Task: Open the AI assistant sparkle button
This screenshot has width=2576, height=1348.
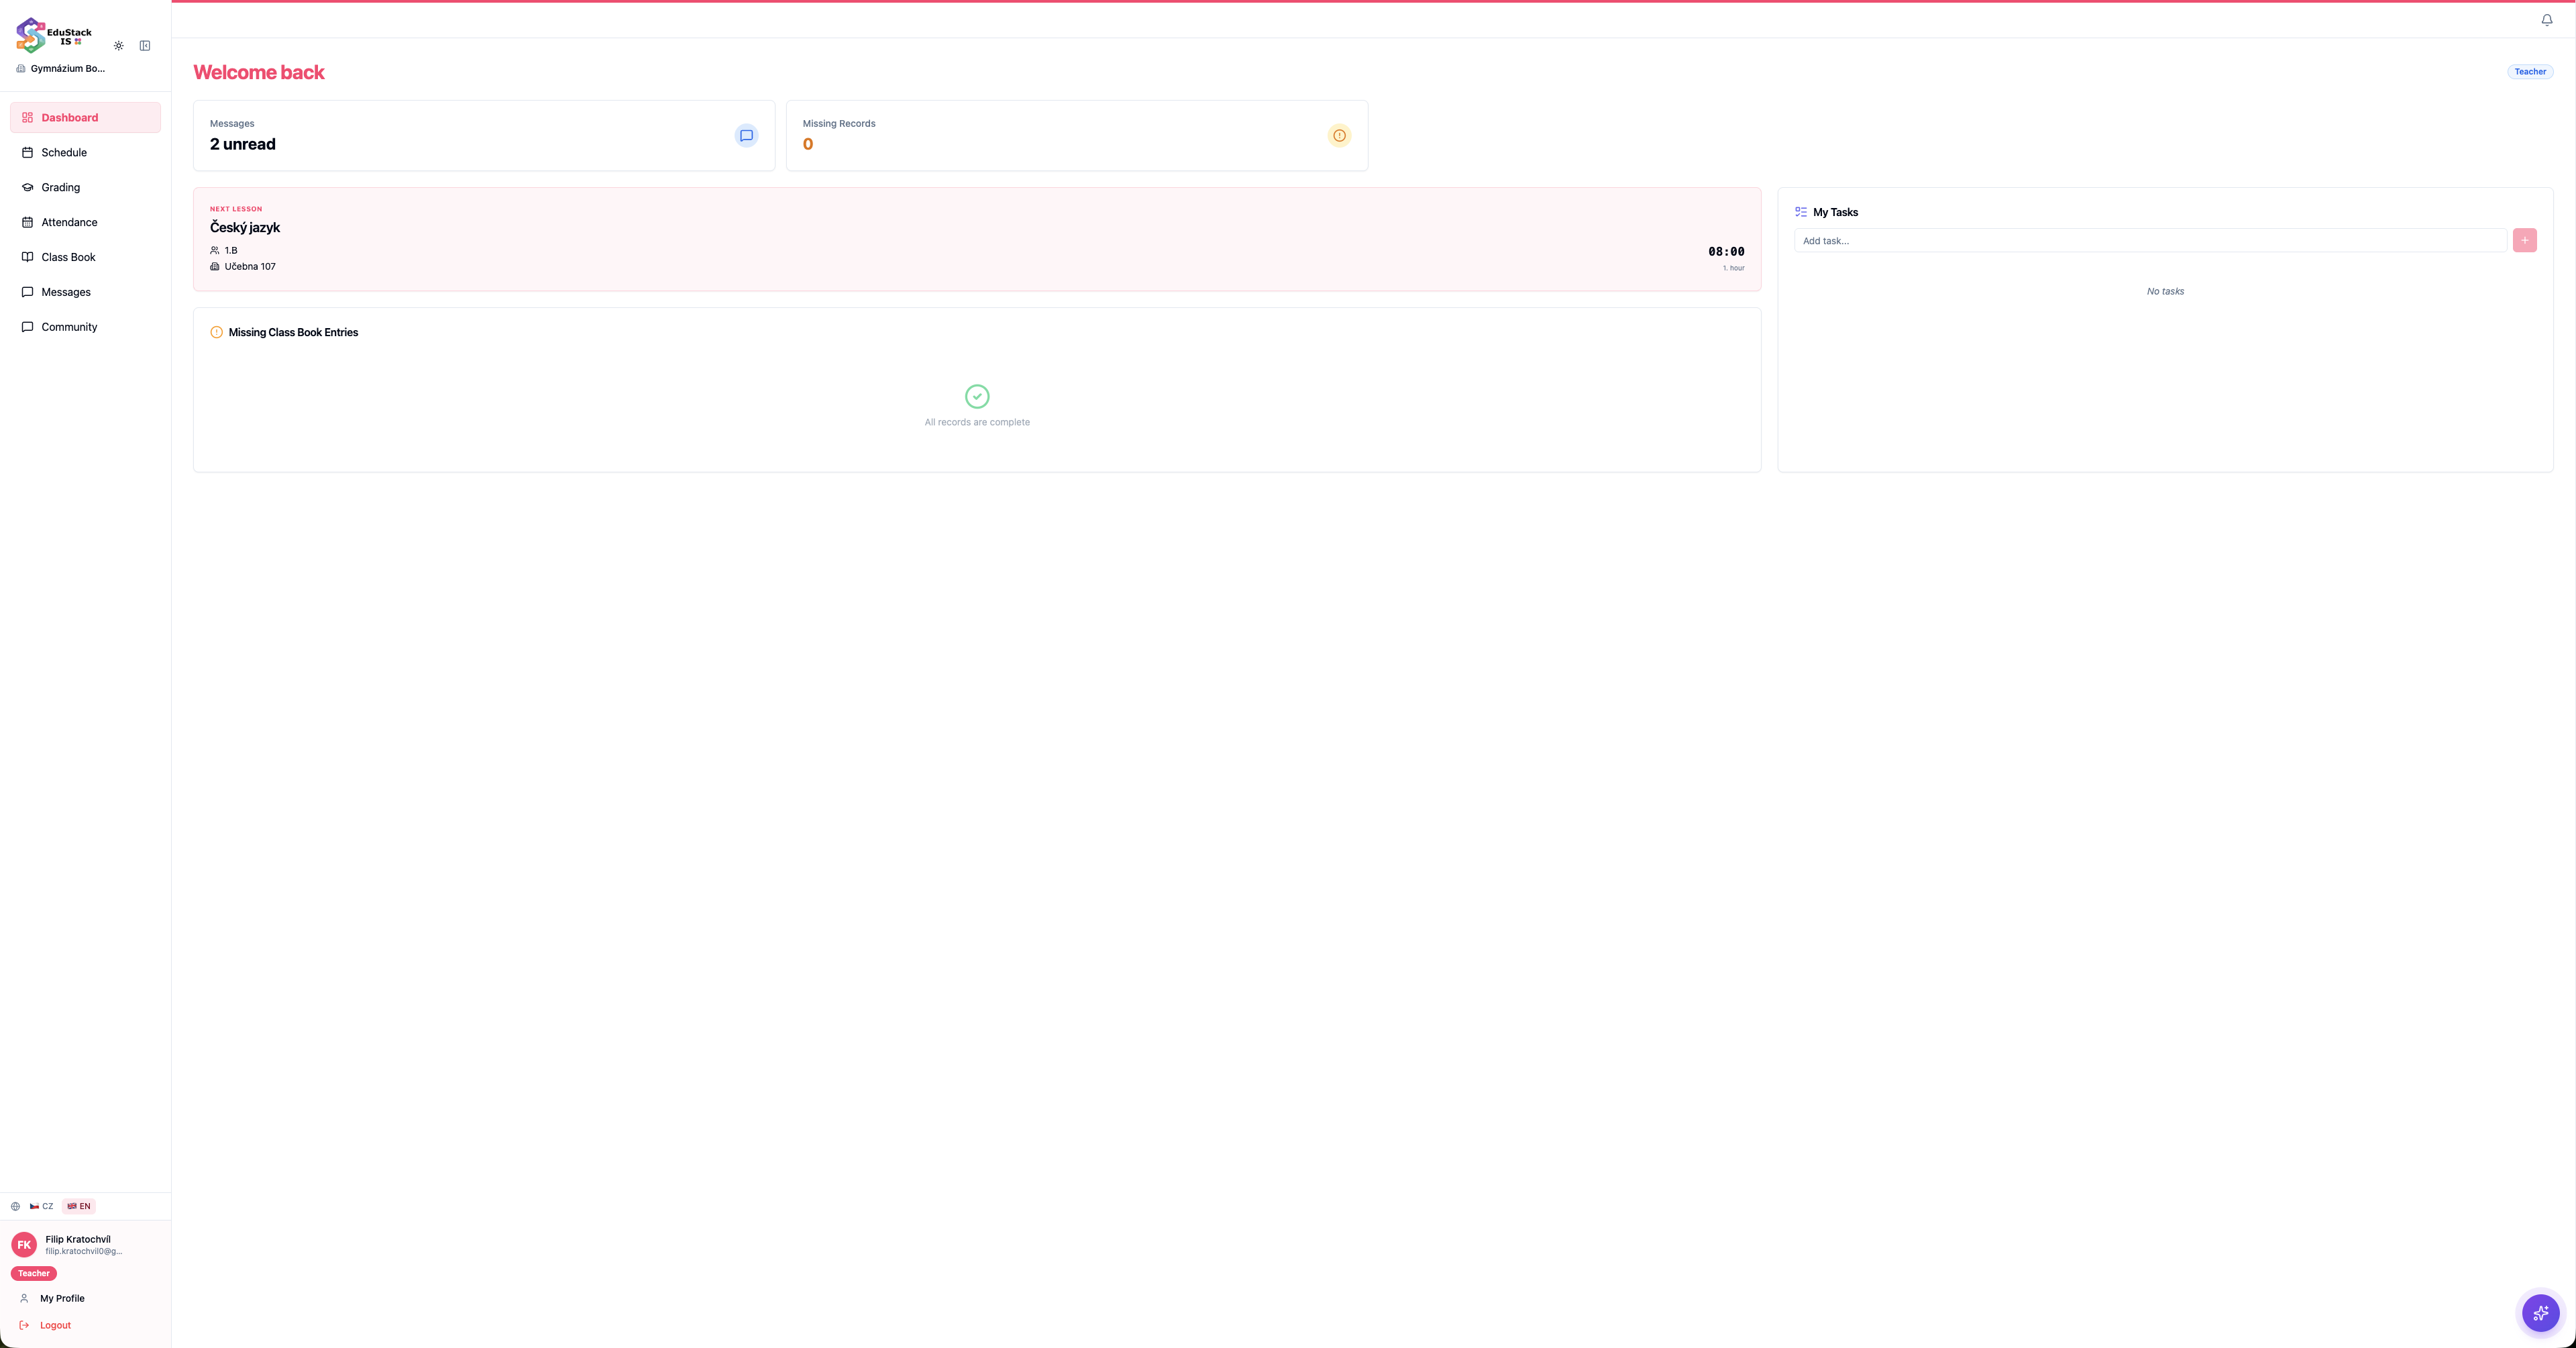Action: coord(2541,1313)
